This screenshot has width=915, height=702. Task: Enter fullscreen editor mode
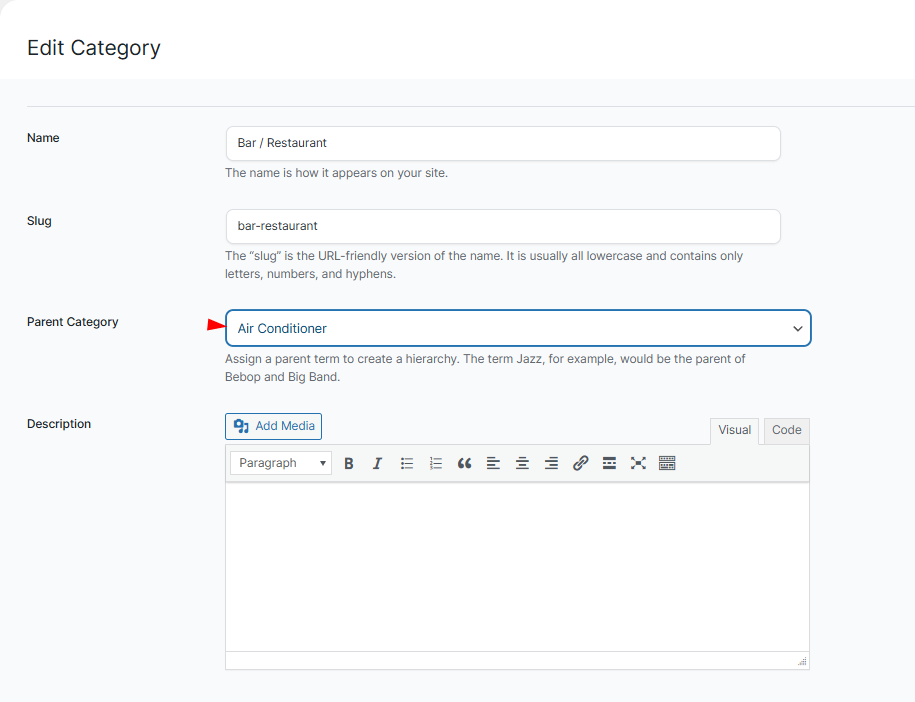point(638,463)
